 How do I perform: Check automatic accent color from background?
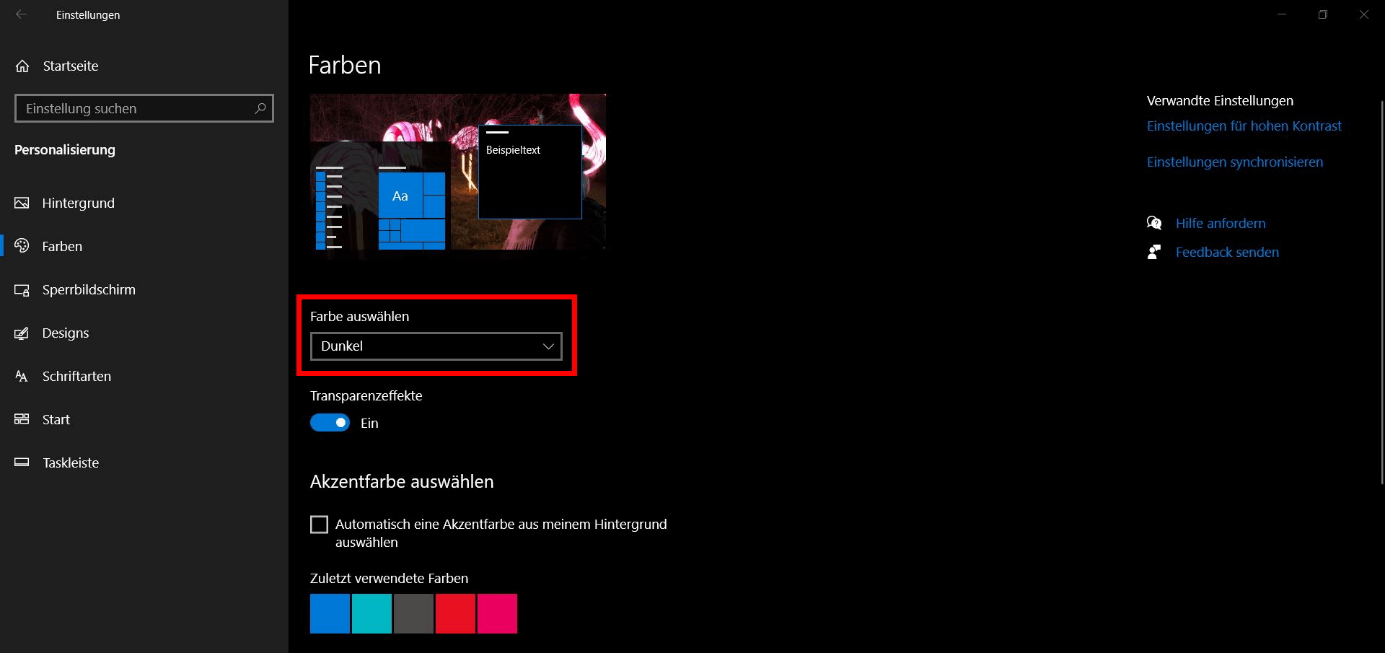point(319,524)
